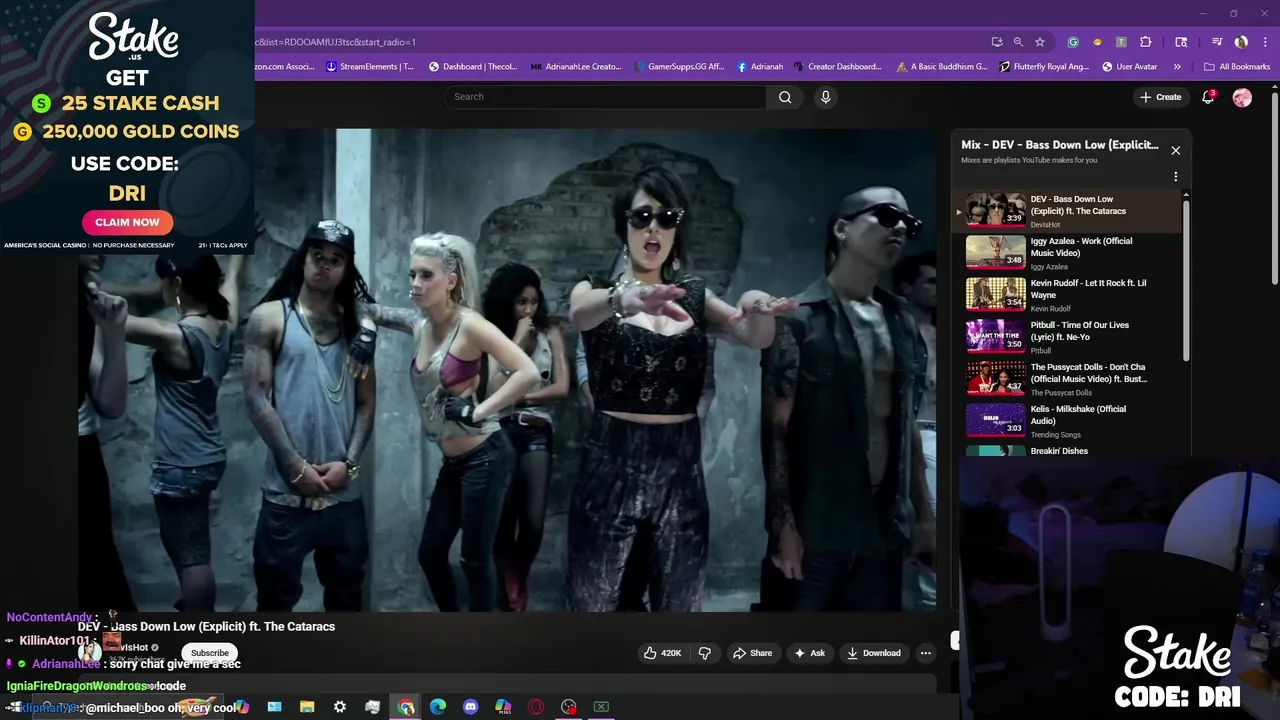1280x720 pixels.
Task: Open Opera browser from the taskbar
Action: click(536, 707)
